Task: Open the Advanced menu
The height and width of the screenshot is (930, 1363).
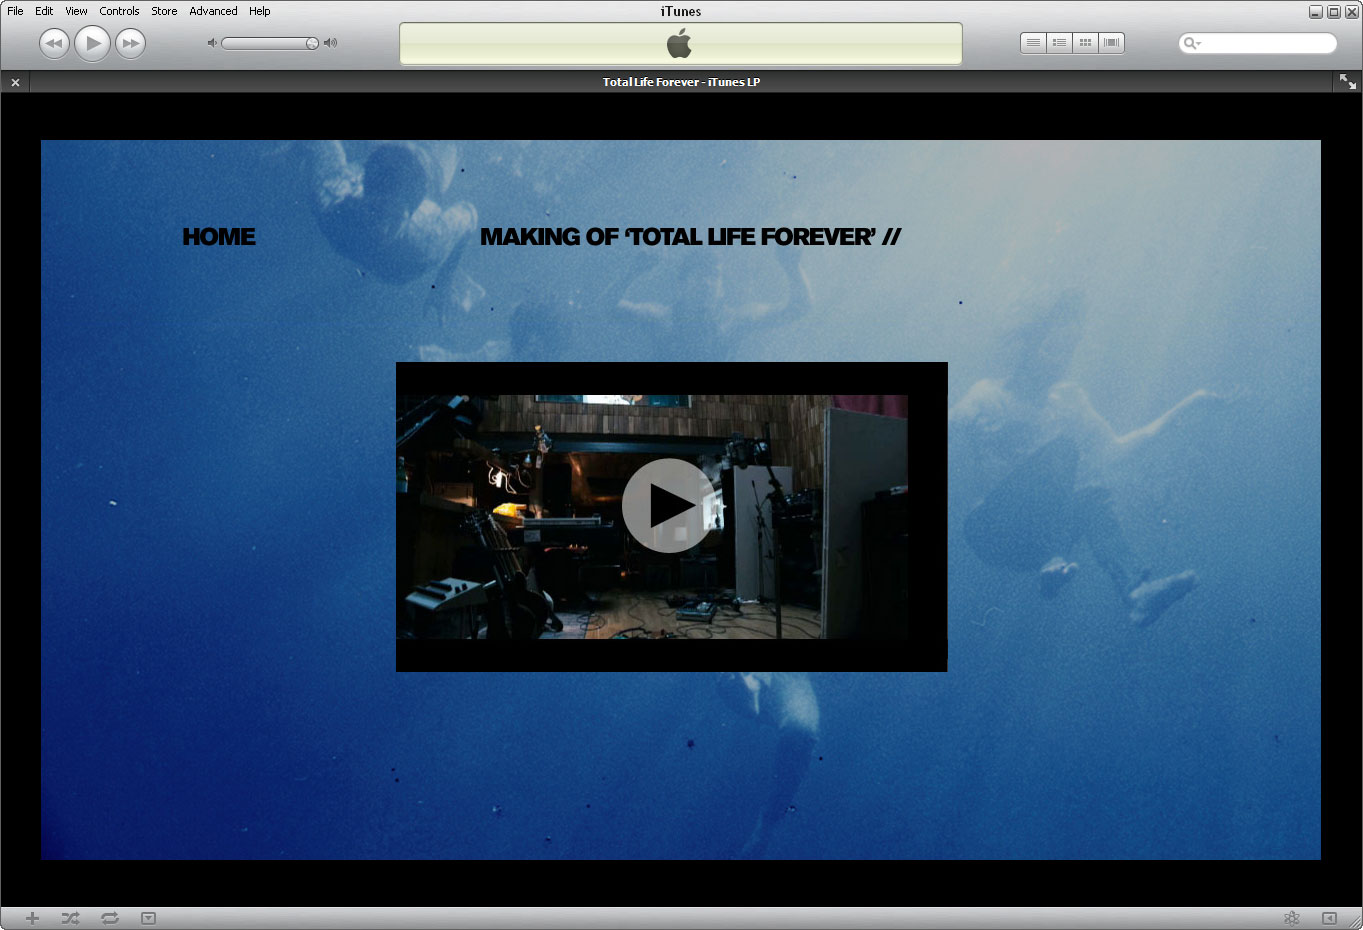Action: point(213,11)
